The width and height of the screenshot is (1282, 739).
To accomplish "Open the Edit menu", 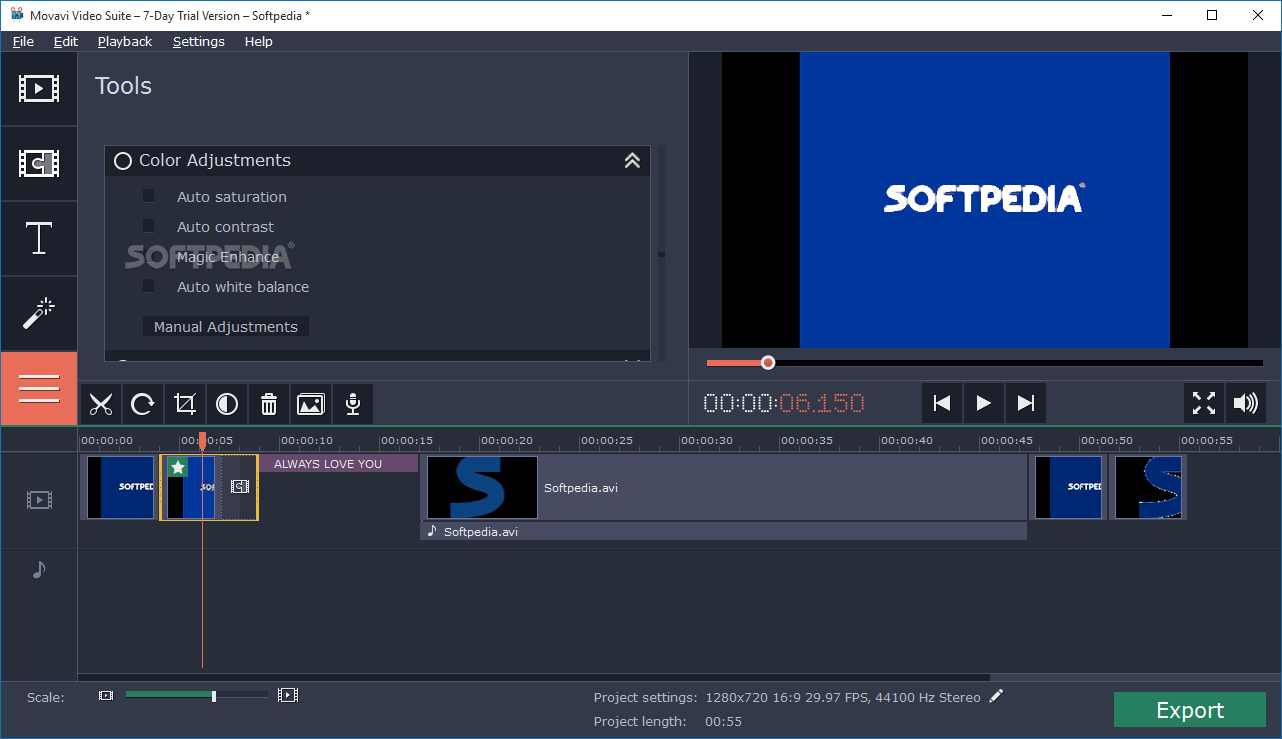I will tap(66, 41).
